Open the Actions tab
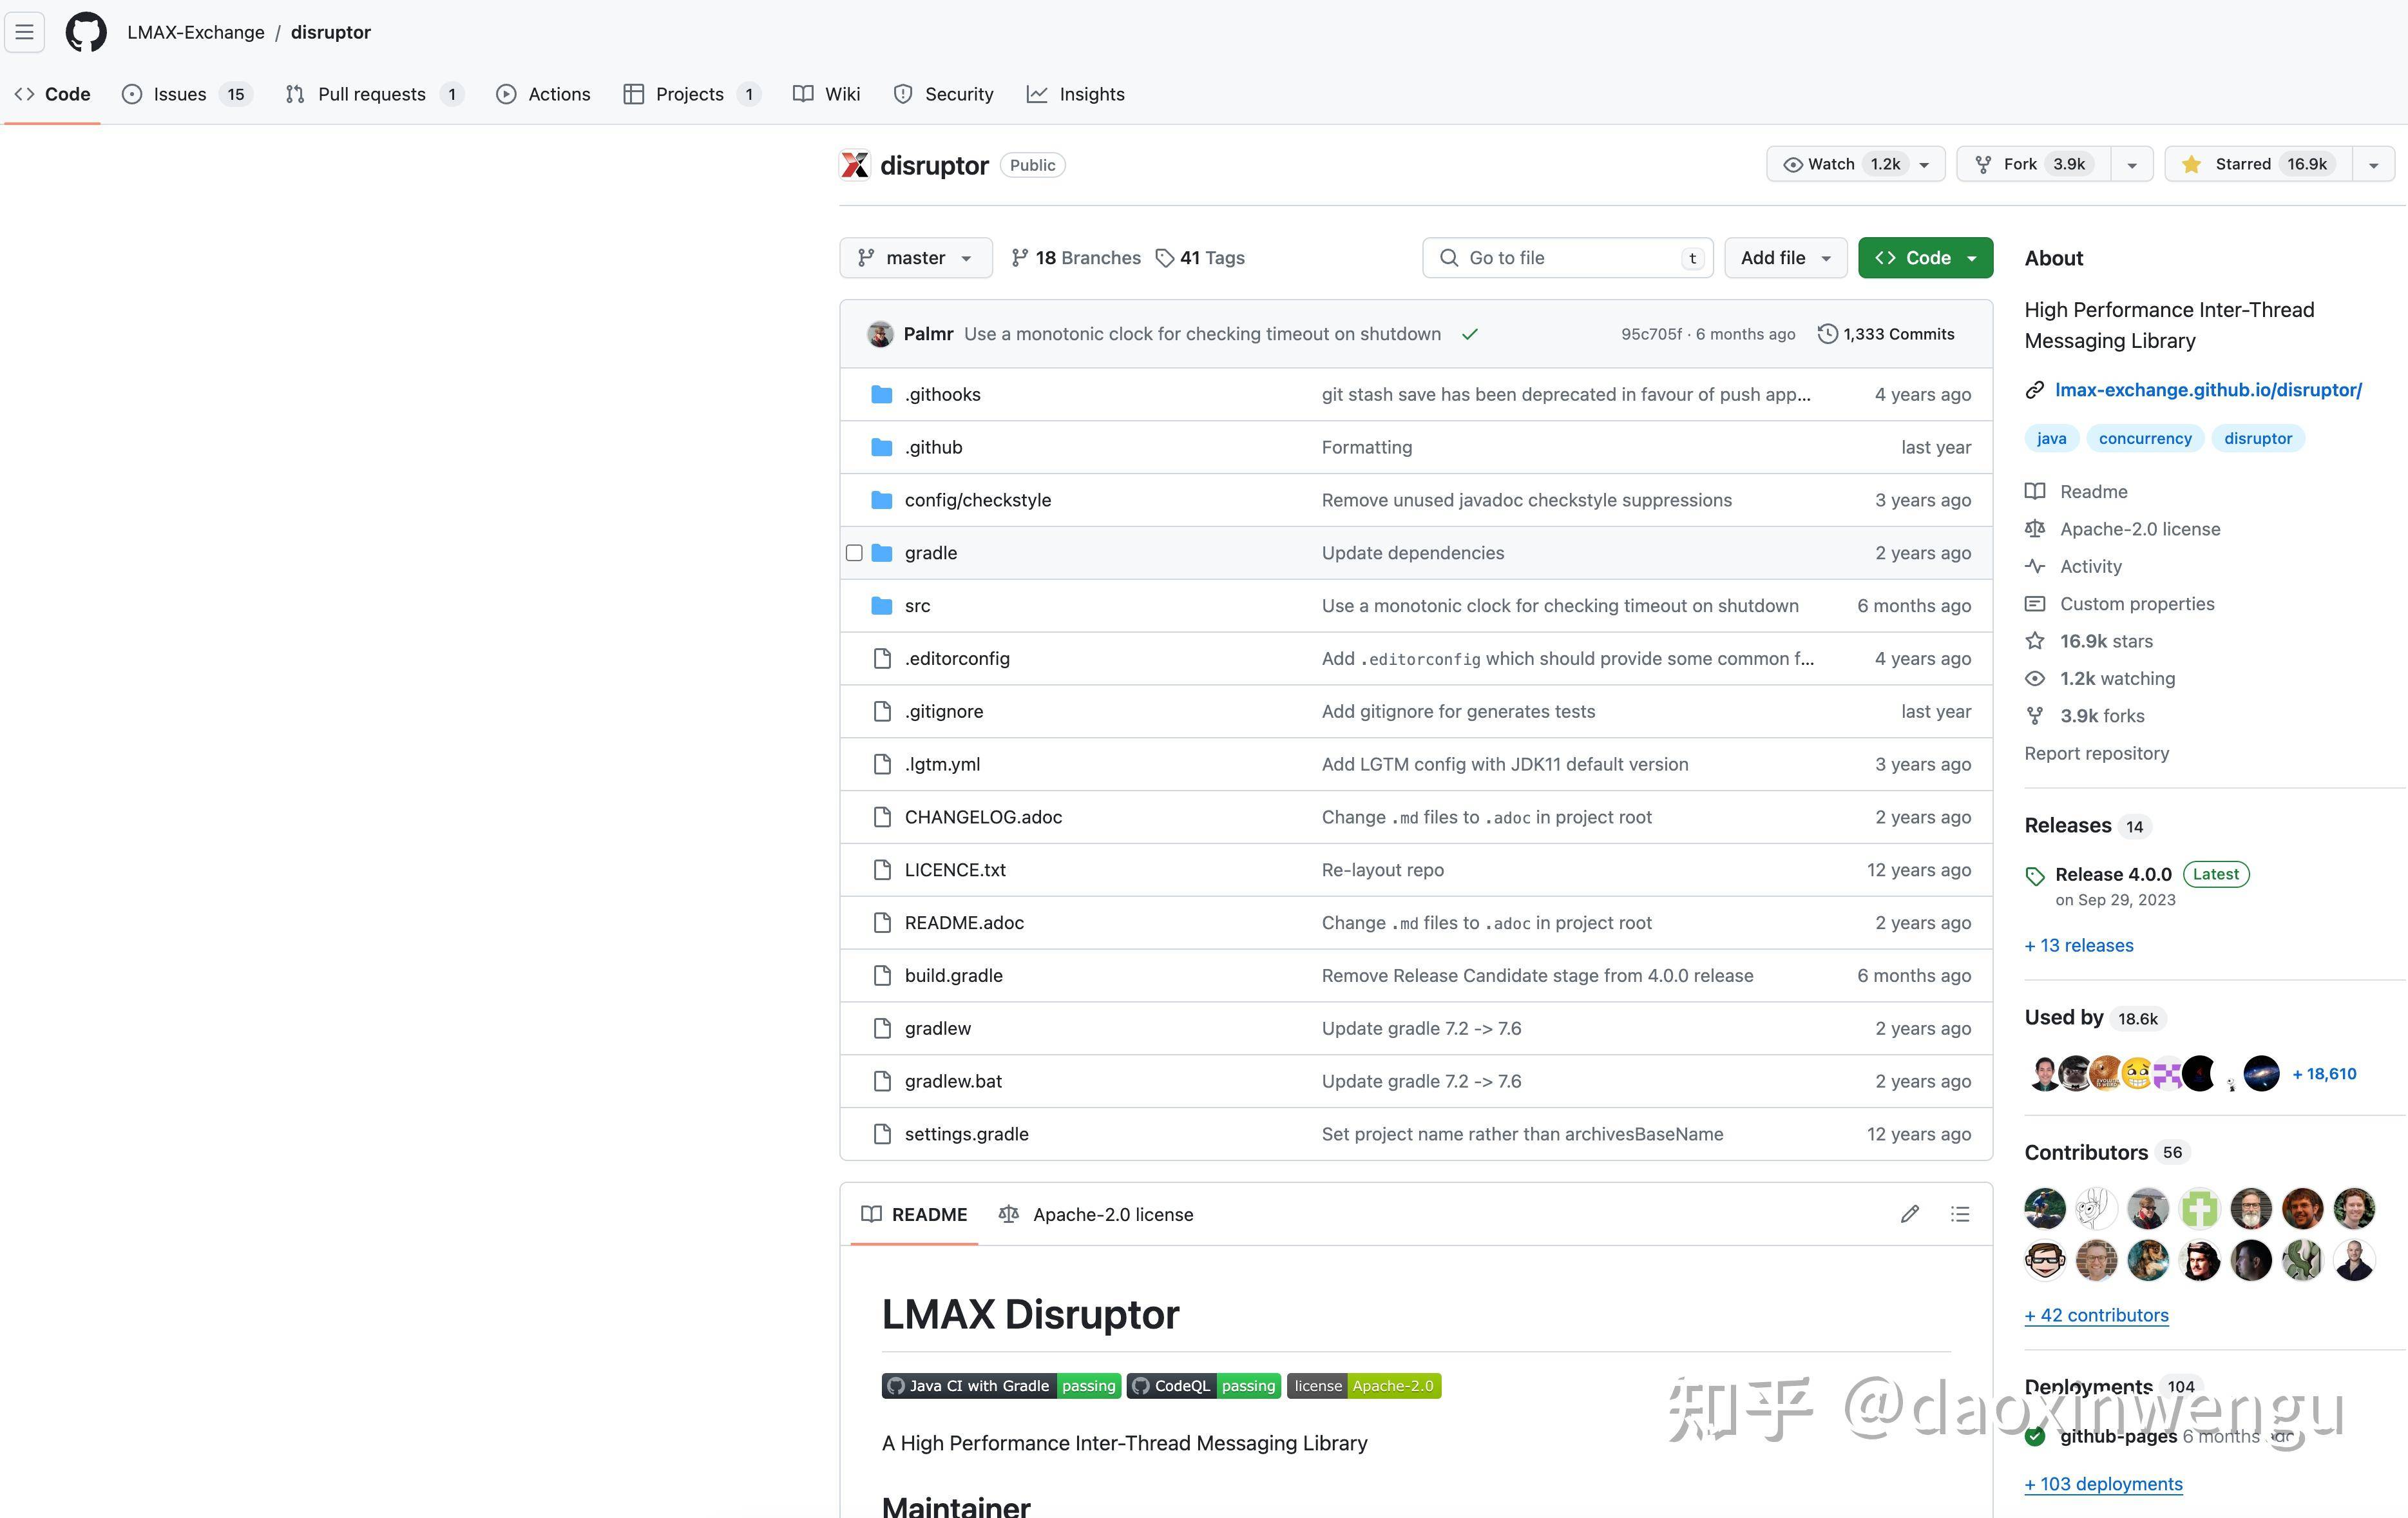The width and height of the screenshot is (2408, 1518). (x=544, y=94)
